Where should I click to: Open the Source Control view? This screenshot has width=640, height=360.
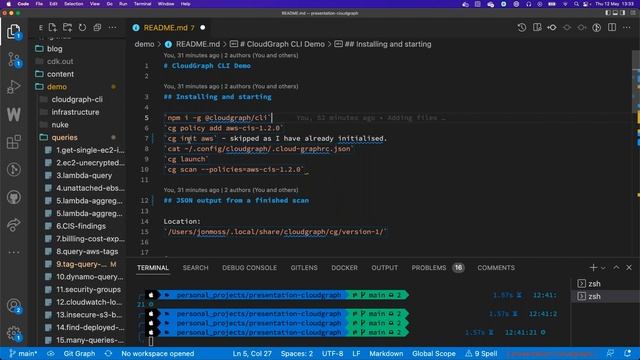(x=13, y=60)
